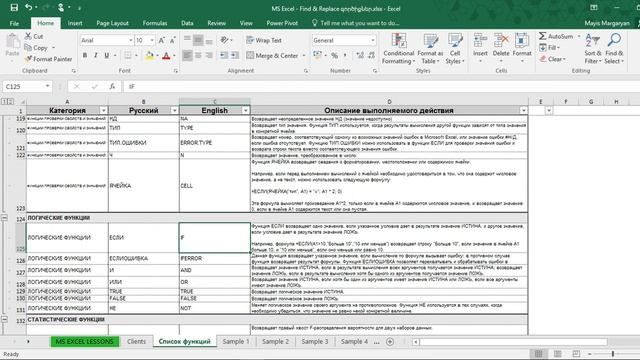Open Cell Styles gallery

455,49
